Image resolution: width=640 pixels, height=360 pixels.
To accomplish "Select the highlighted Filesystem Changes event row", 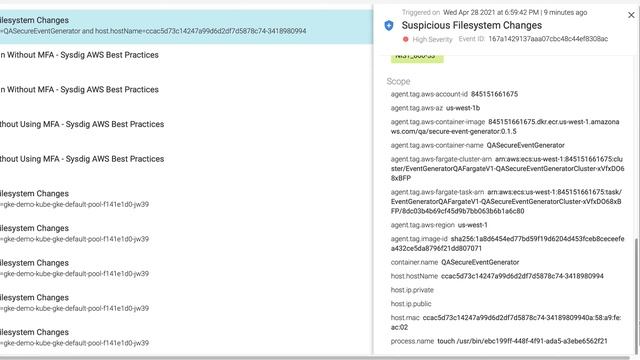I will (186, 27).
